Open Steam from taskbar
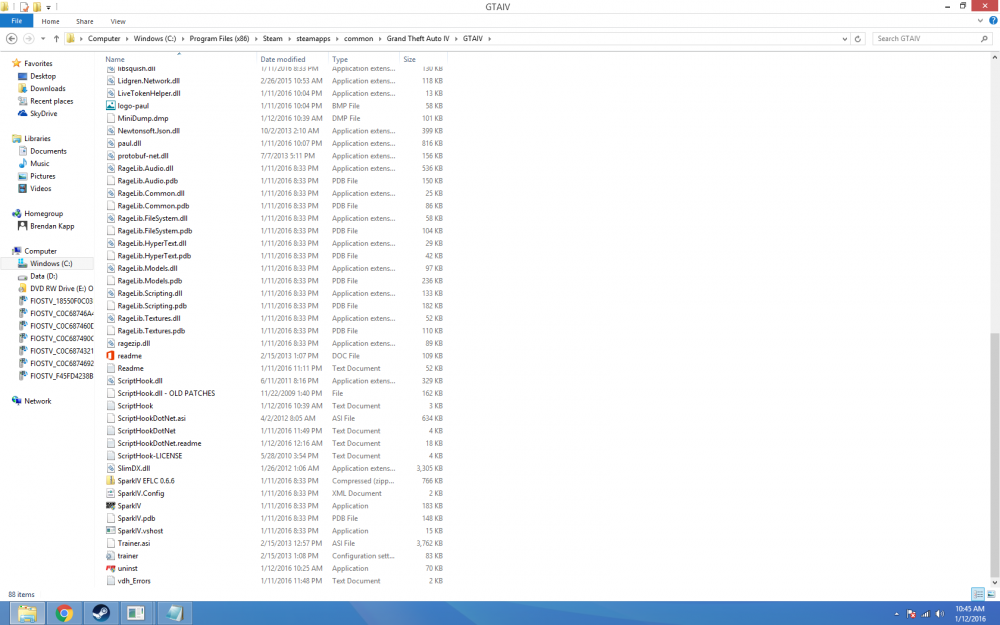 pos(101,614)
